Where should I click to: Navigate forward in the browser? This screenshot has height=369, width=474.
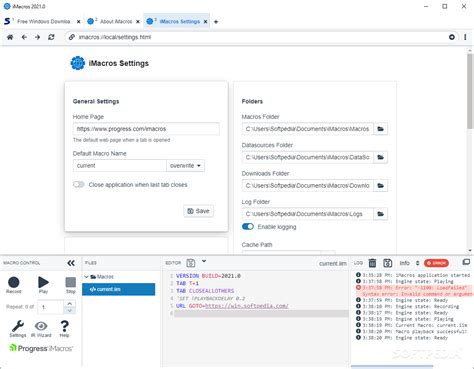[37, 37]
